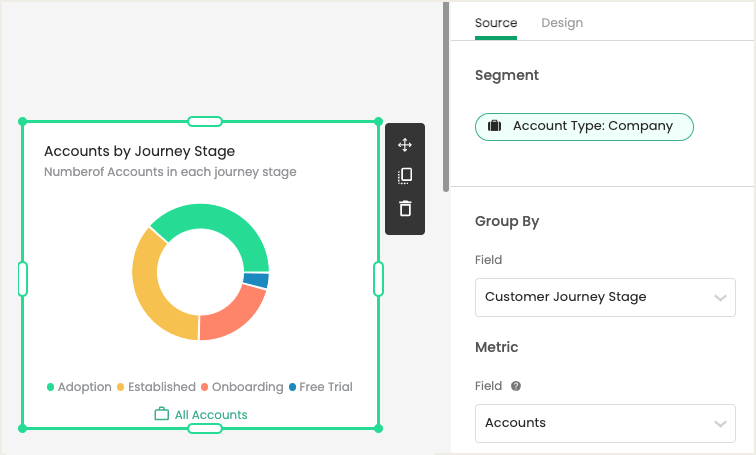Open the Customer Journey Stage dropdown
The image size is (756, 455).
(605, 297)
